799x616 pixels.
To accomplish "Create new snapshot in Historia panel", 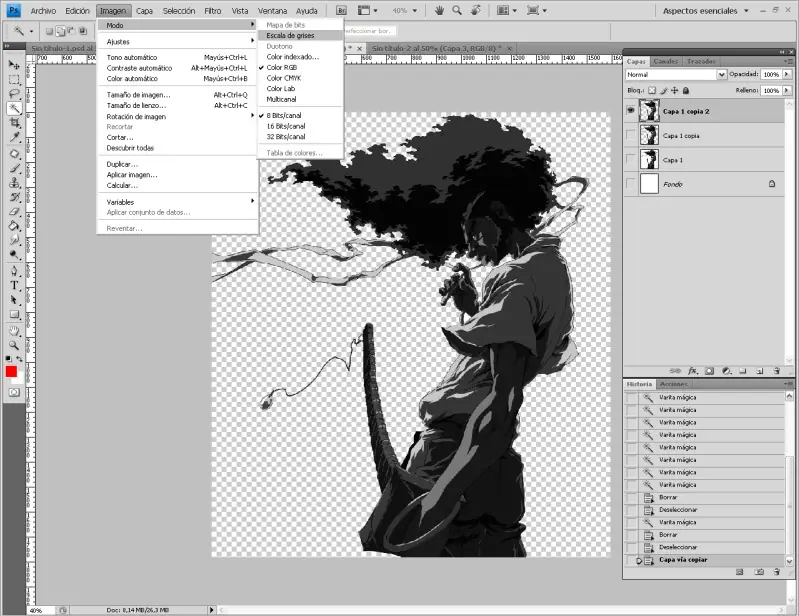I will point(759,572).
